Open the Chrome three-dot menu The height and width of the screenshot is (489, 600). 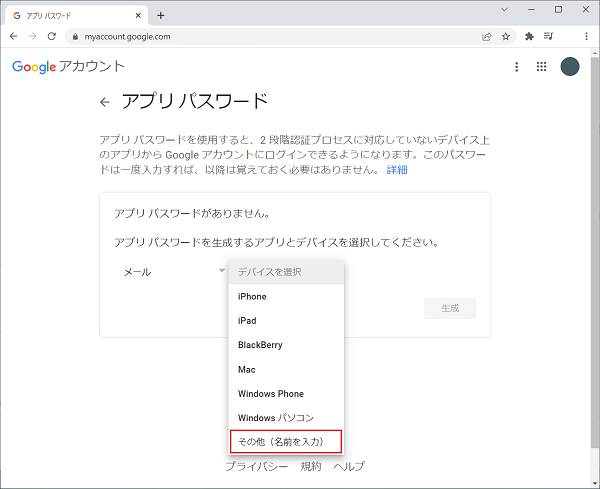(584, 36)
